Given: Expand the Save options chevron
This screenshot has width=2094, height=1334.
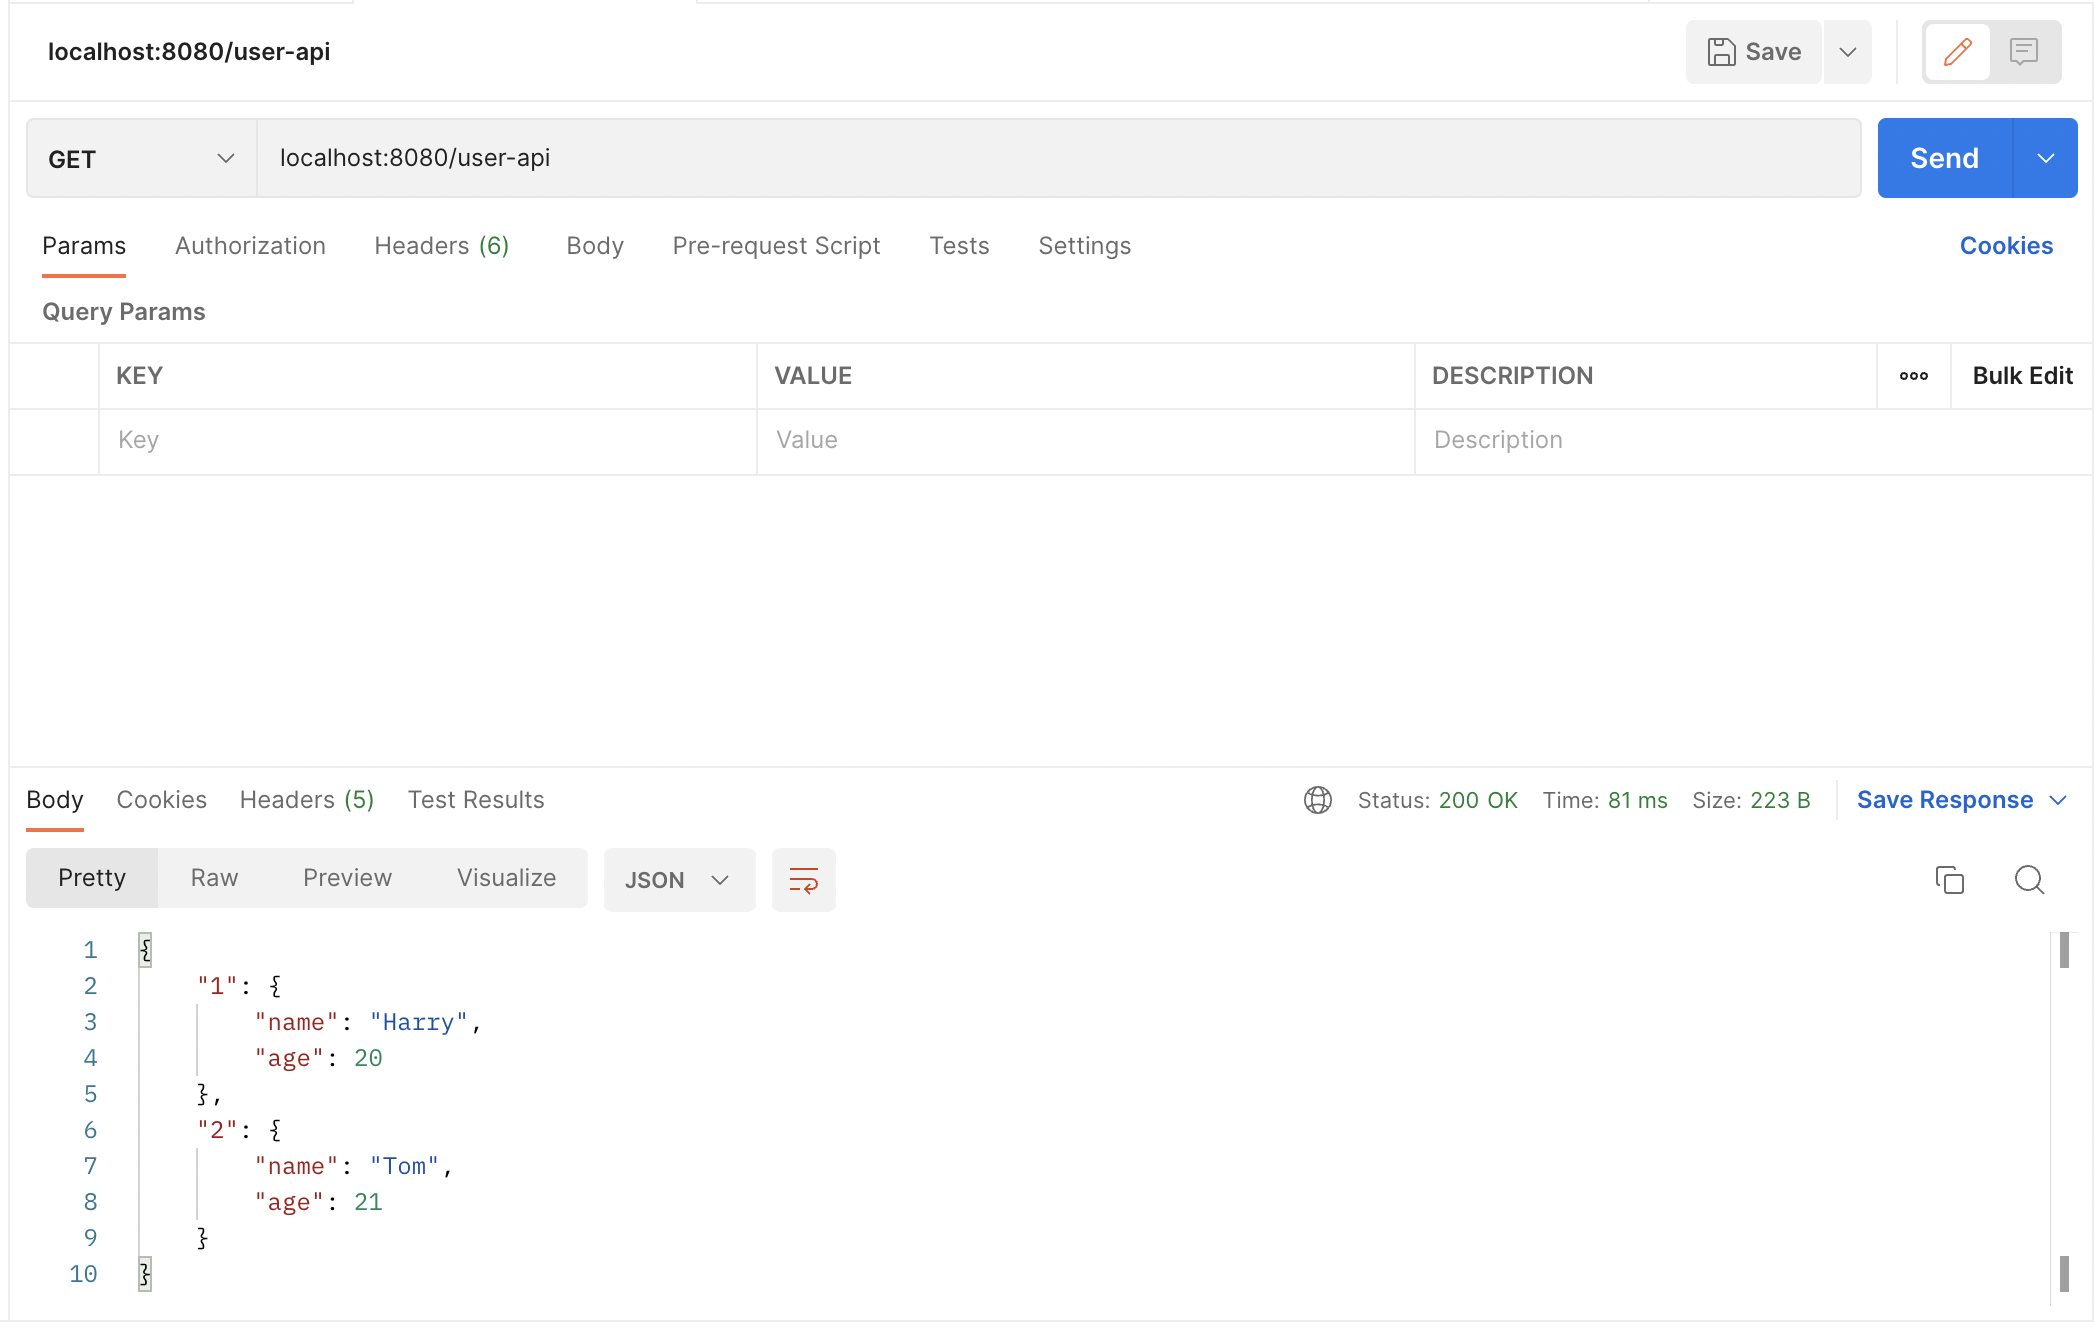Looking at the screenshot, I should [x=1847, y=52].
